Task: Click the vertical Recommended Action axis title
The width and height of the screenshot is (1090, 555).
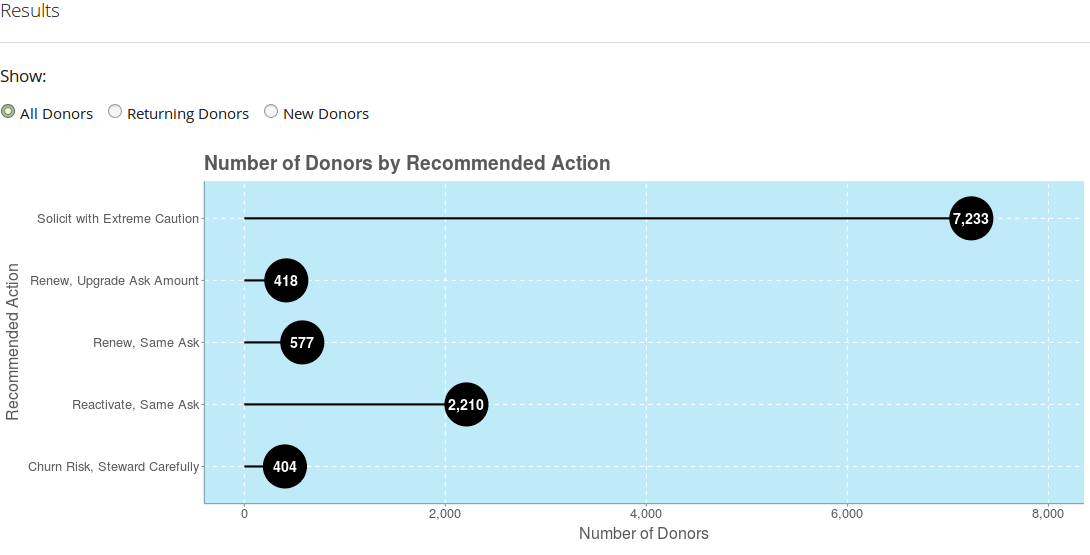Action: 13,342
